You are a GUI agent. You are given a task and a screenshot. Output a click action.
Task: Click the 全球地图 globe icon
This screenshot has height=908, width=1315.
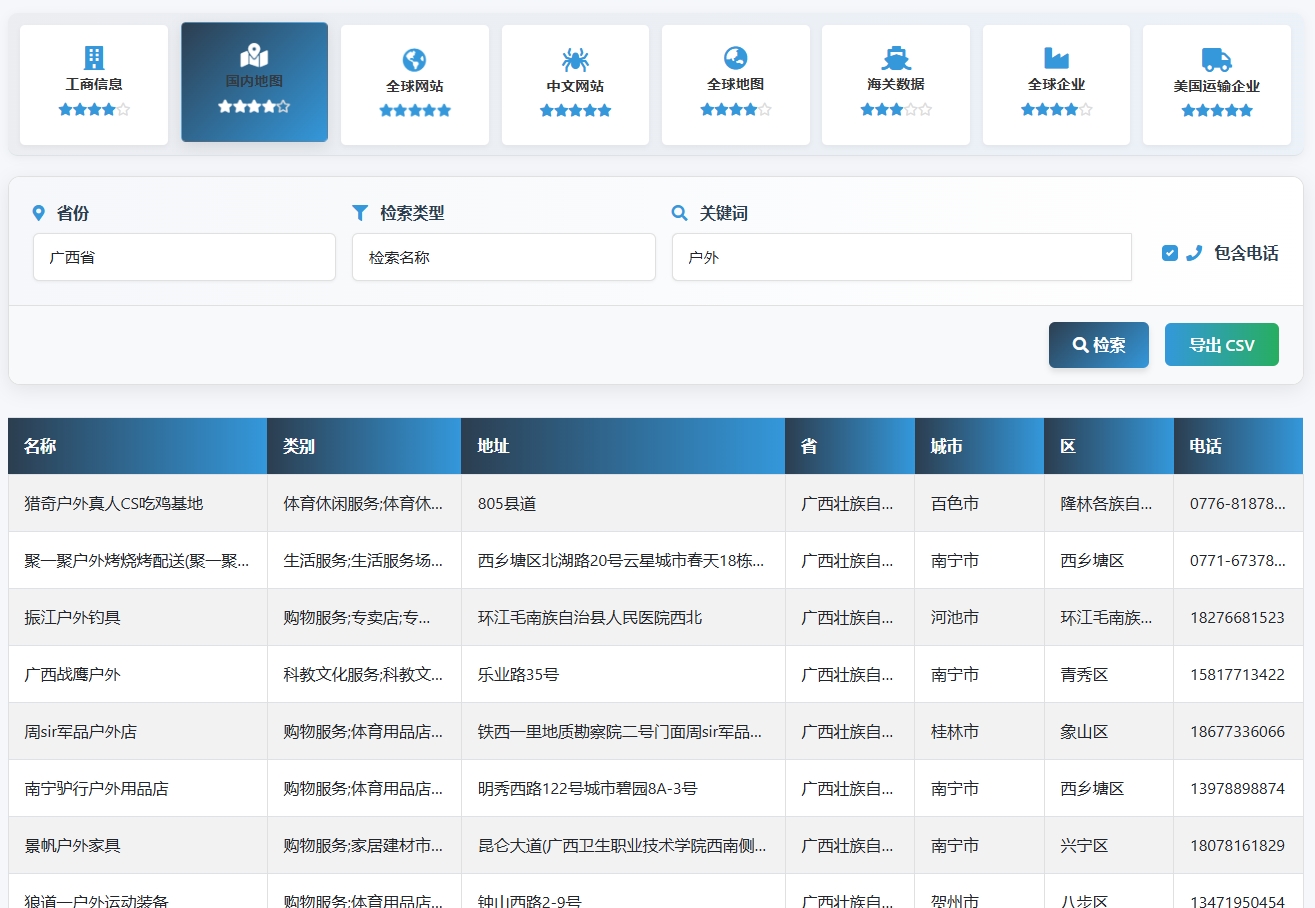point(736,57)
